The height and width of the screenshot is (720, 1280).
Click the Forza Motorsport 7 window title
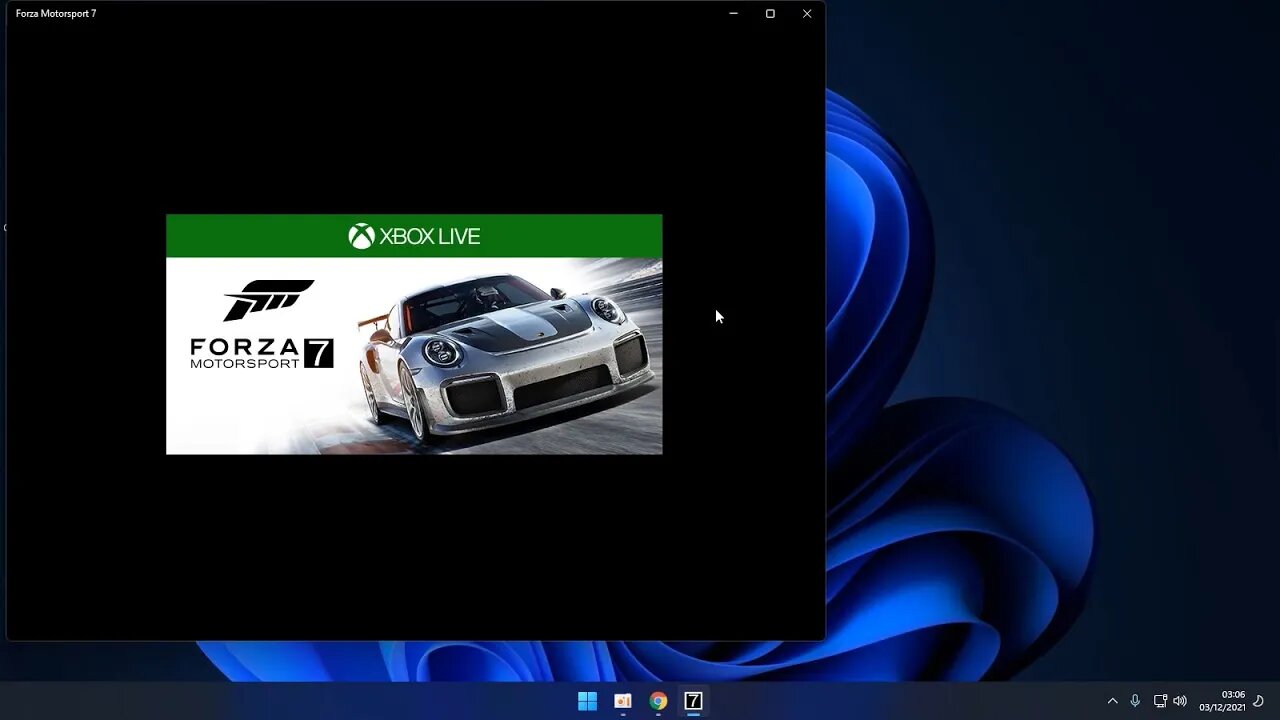click(56, 14)
